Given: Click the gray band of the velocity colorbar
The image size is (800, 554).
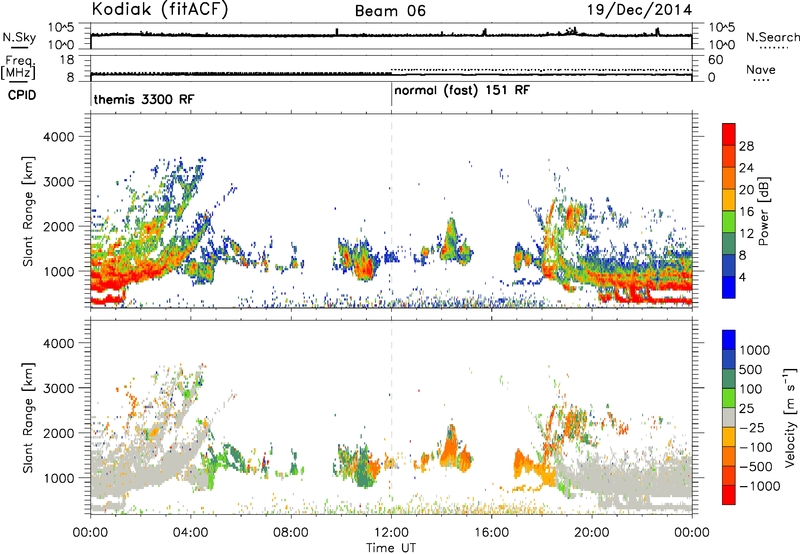Looking at the screenshot, I should [729, 417].
